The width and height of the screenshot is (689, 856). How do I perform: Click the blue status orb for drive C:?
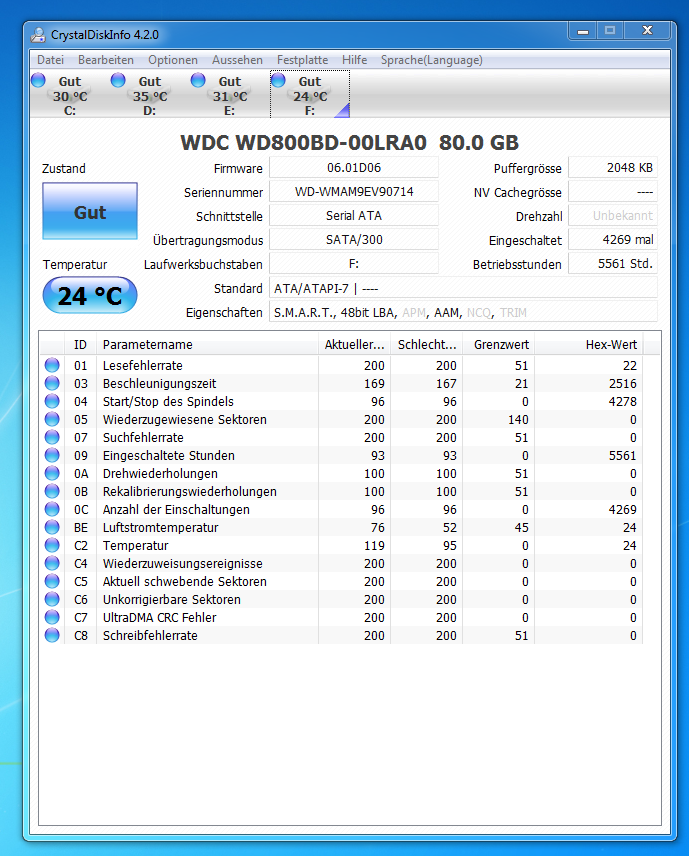tap(38, 80)
